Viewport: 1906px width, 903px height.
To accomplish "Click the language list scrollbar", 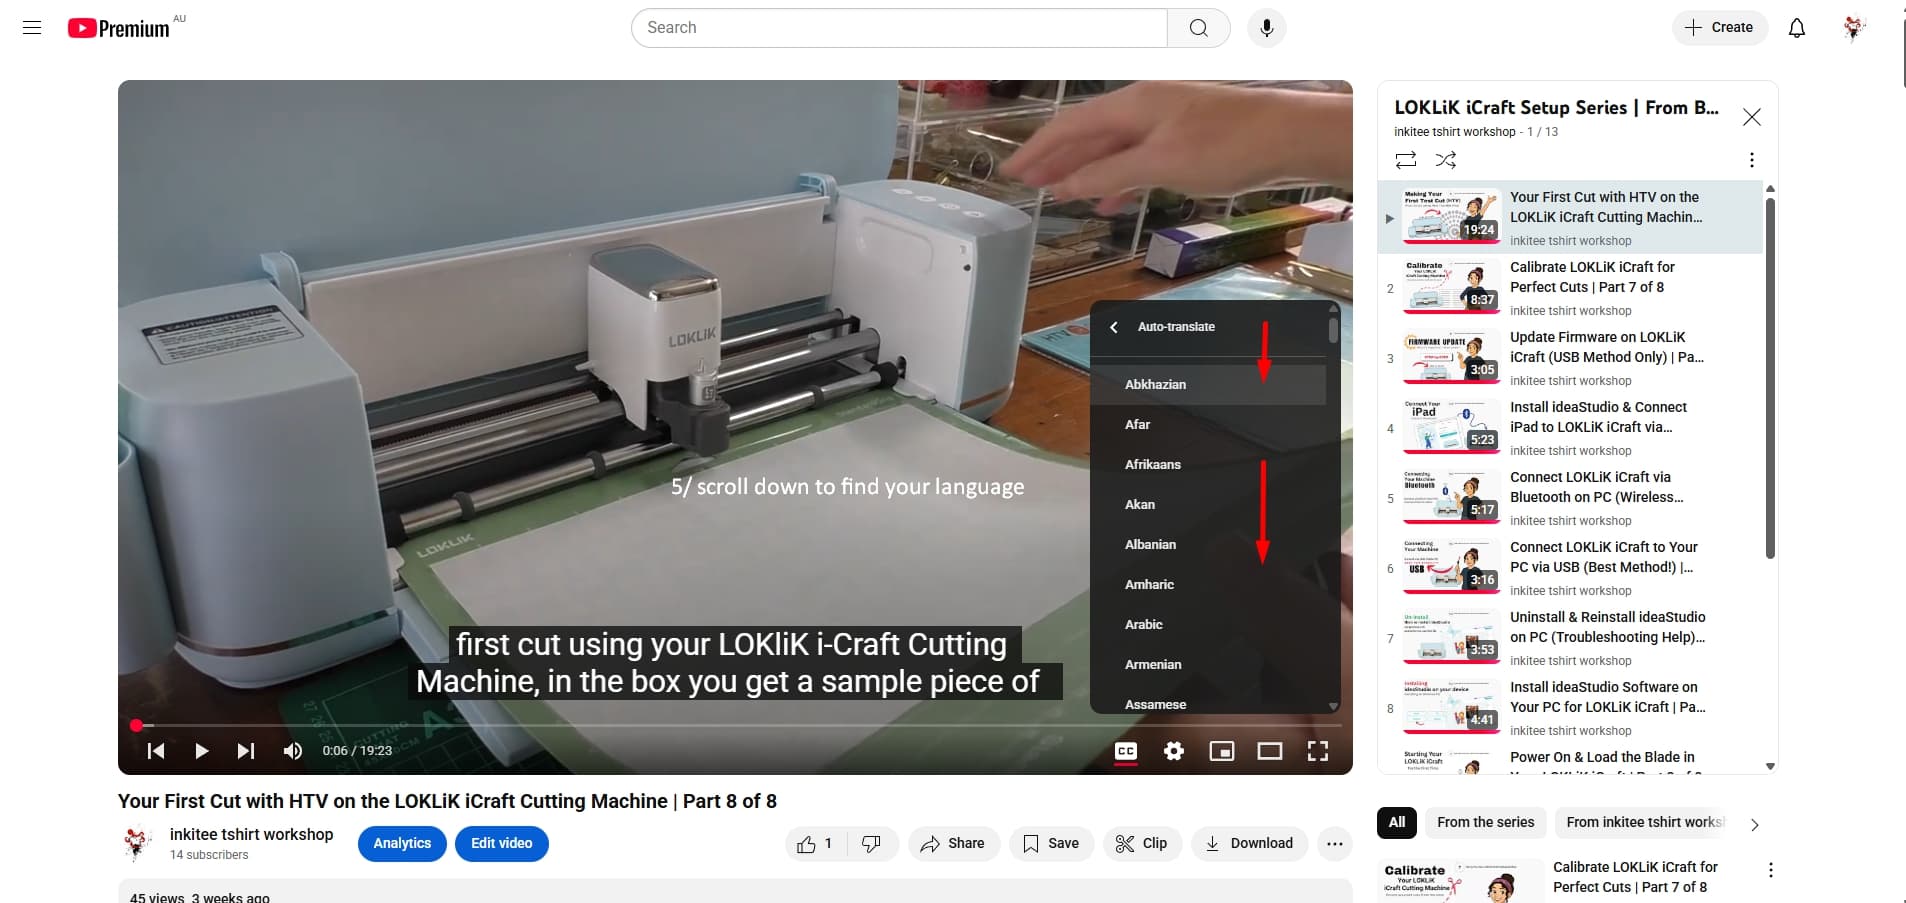I will [x=1333, y=331].
